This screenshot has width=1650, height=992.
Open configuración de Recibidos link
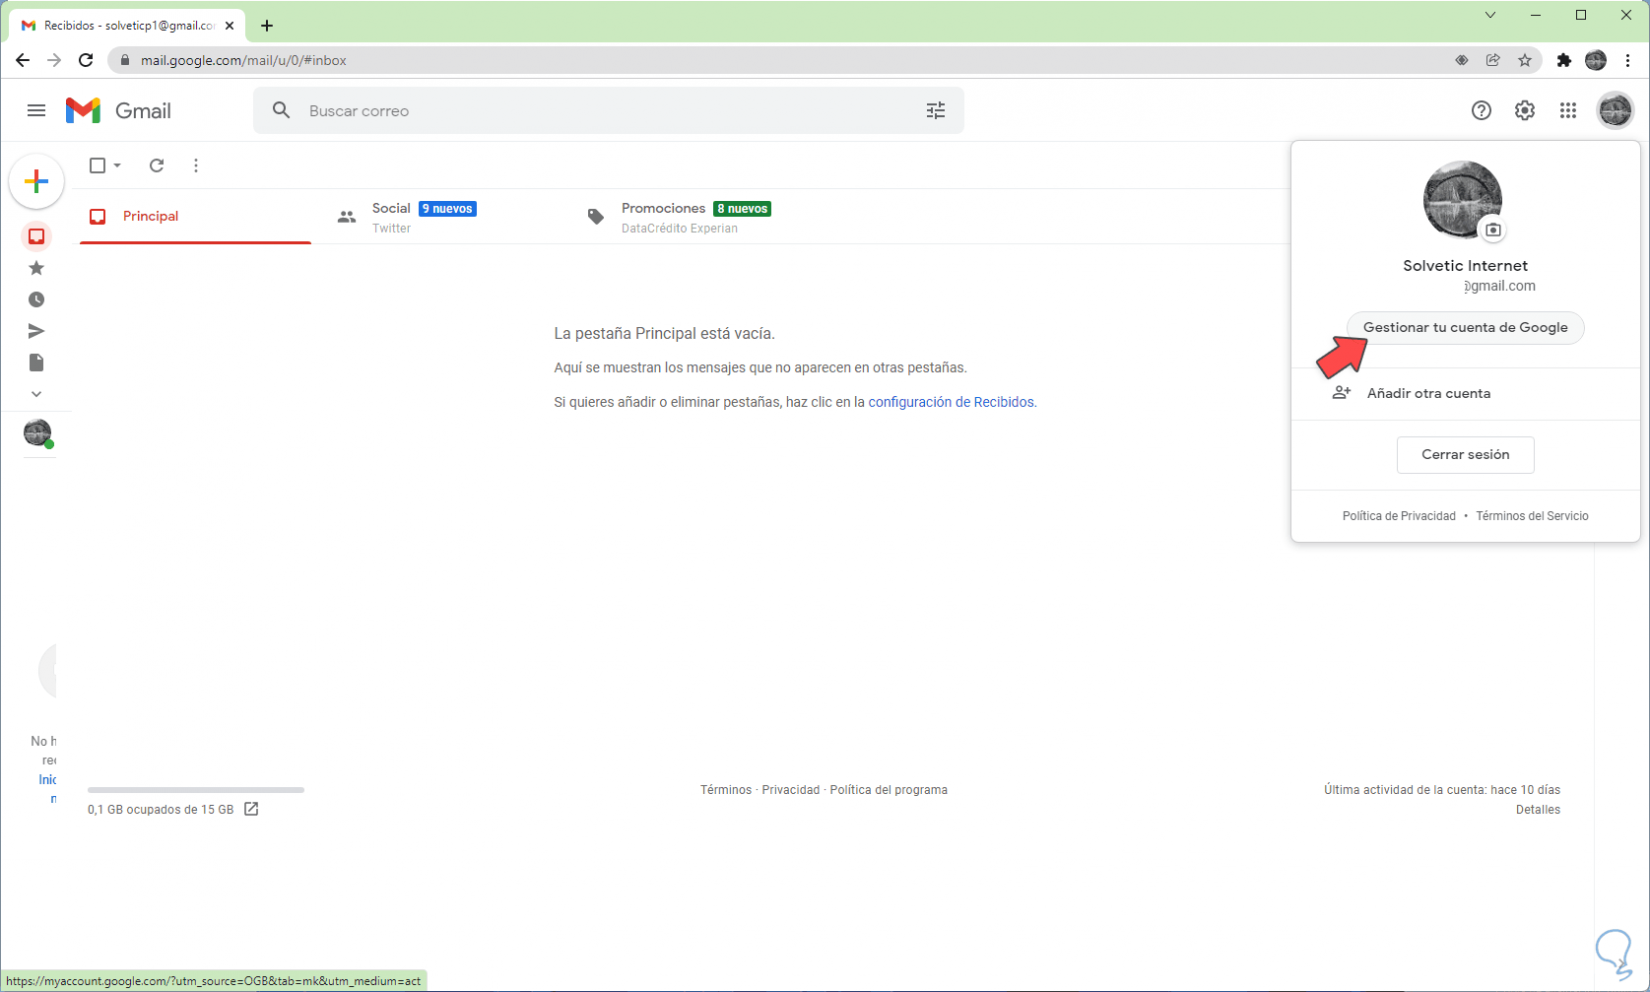pos(951,402)
